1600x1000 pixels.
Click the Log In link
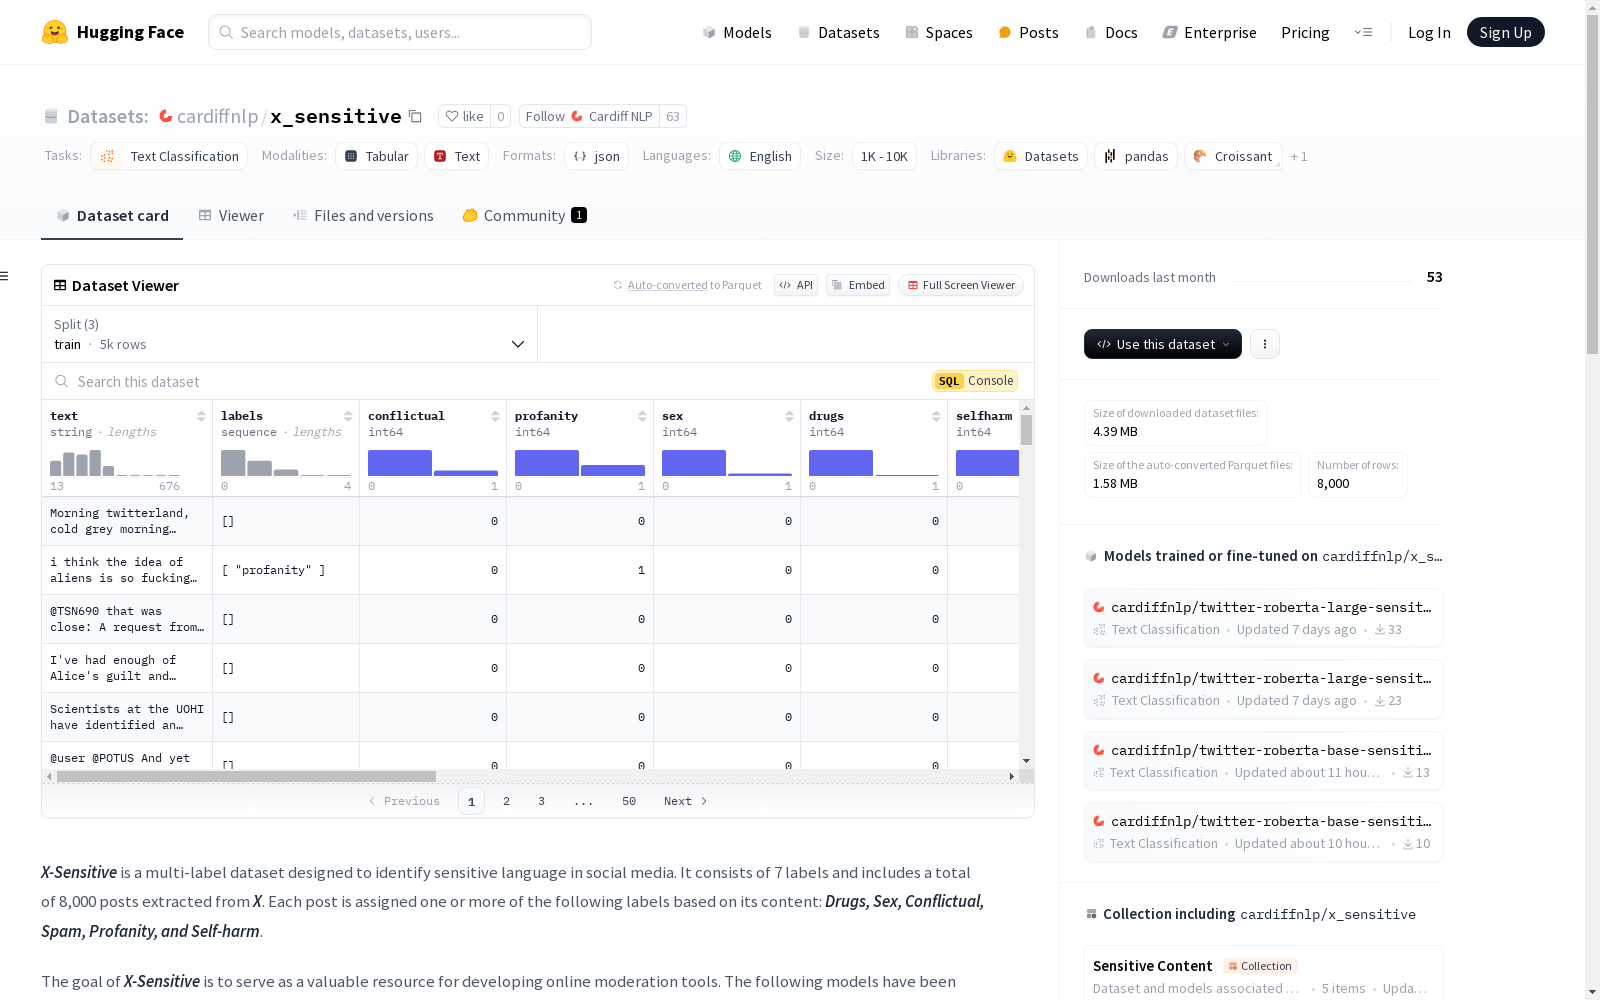[x=1429, y=32]
